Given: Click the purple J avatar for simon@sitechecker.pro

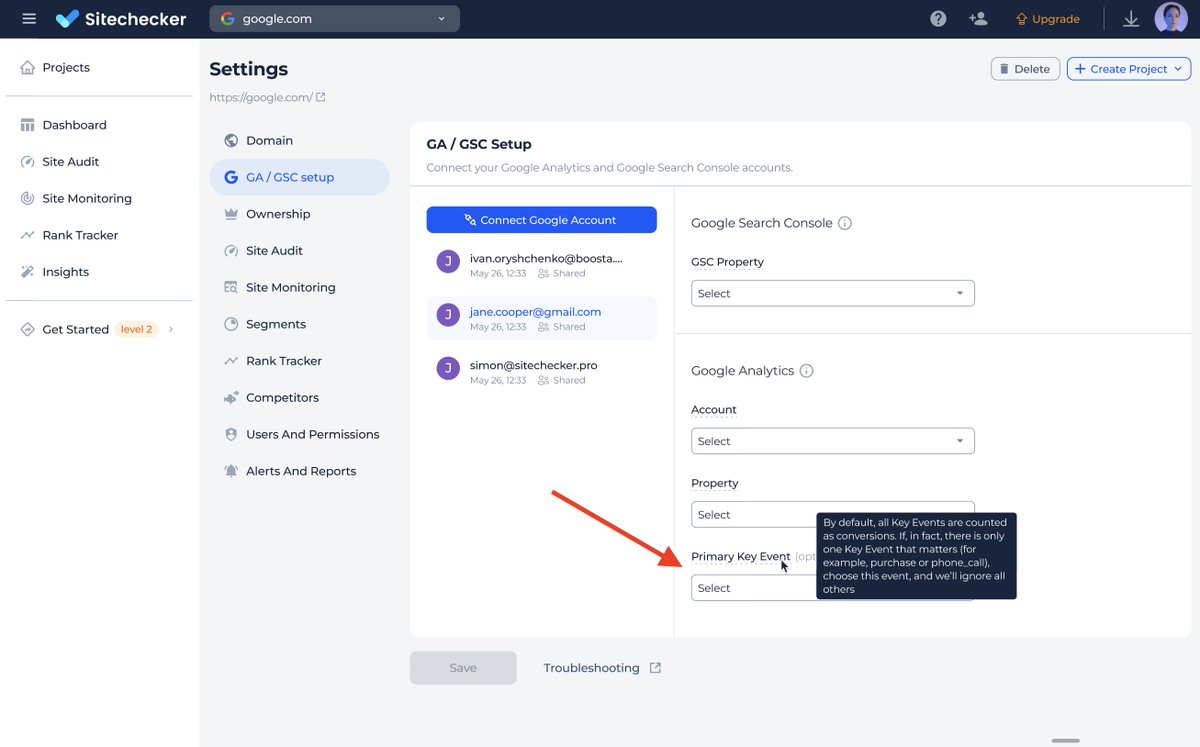Looking at the screenshot, I should point(448,368).
